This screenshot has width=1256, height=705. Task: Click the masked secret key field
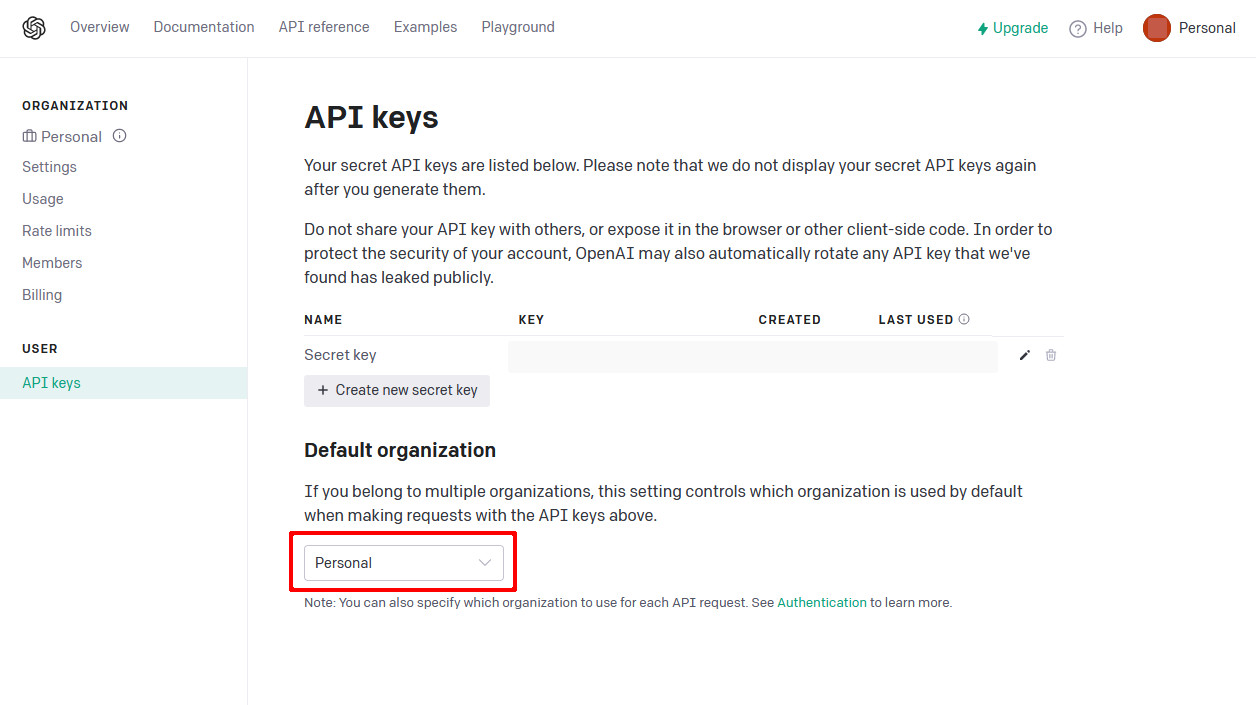752,356
